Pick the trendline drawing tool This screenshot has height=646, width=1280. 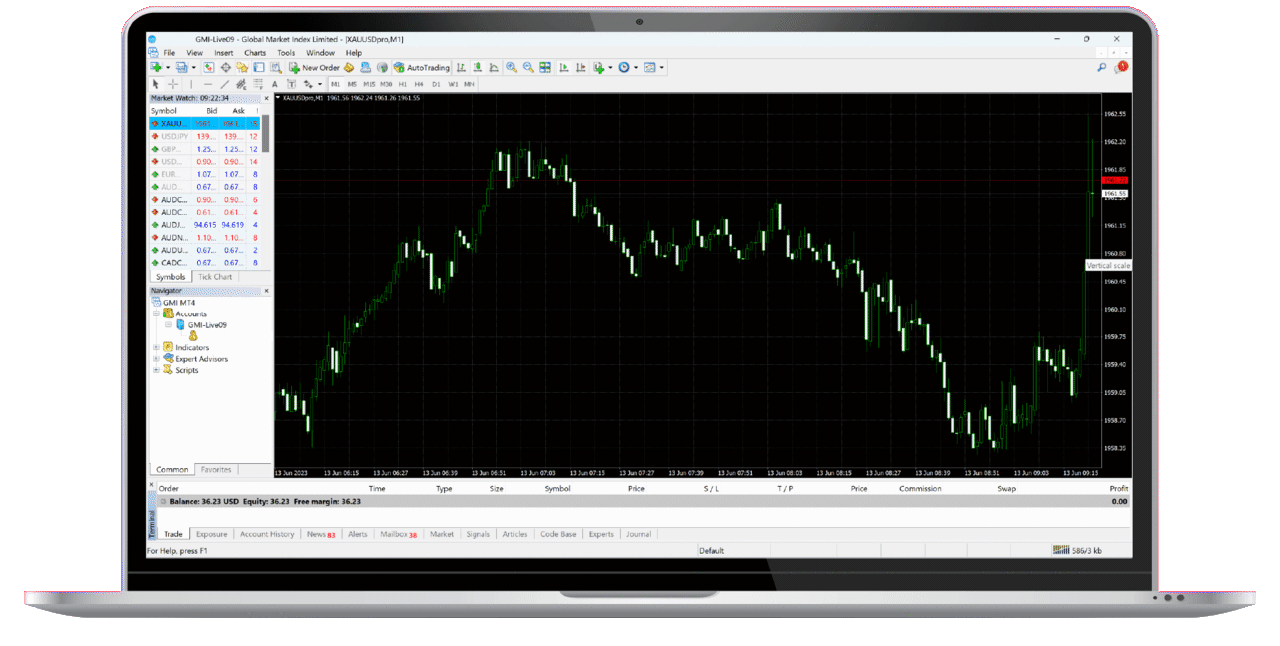(x=225, y=84)
